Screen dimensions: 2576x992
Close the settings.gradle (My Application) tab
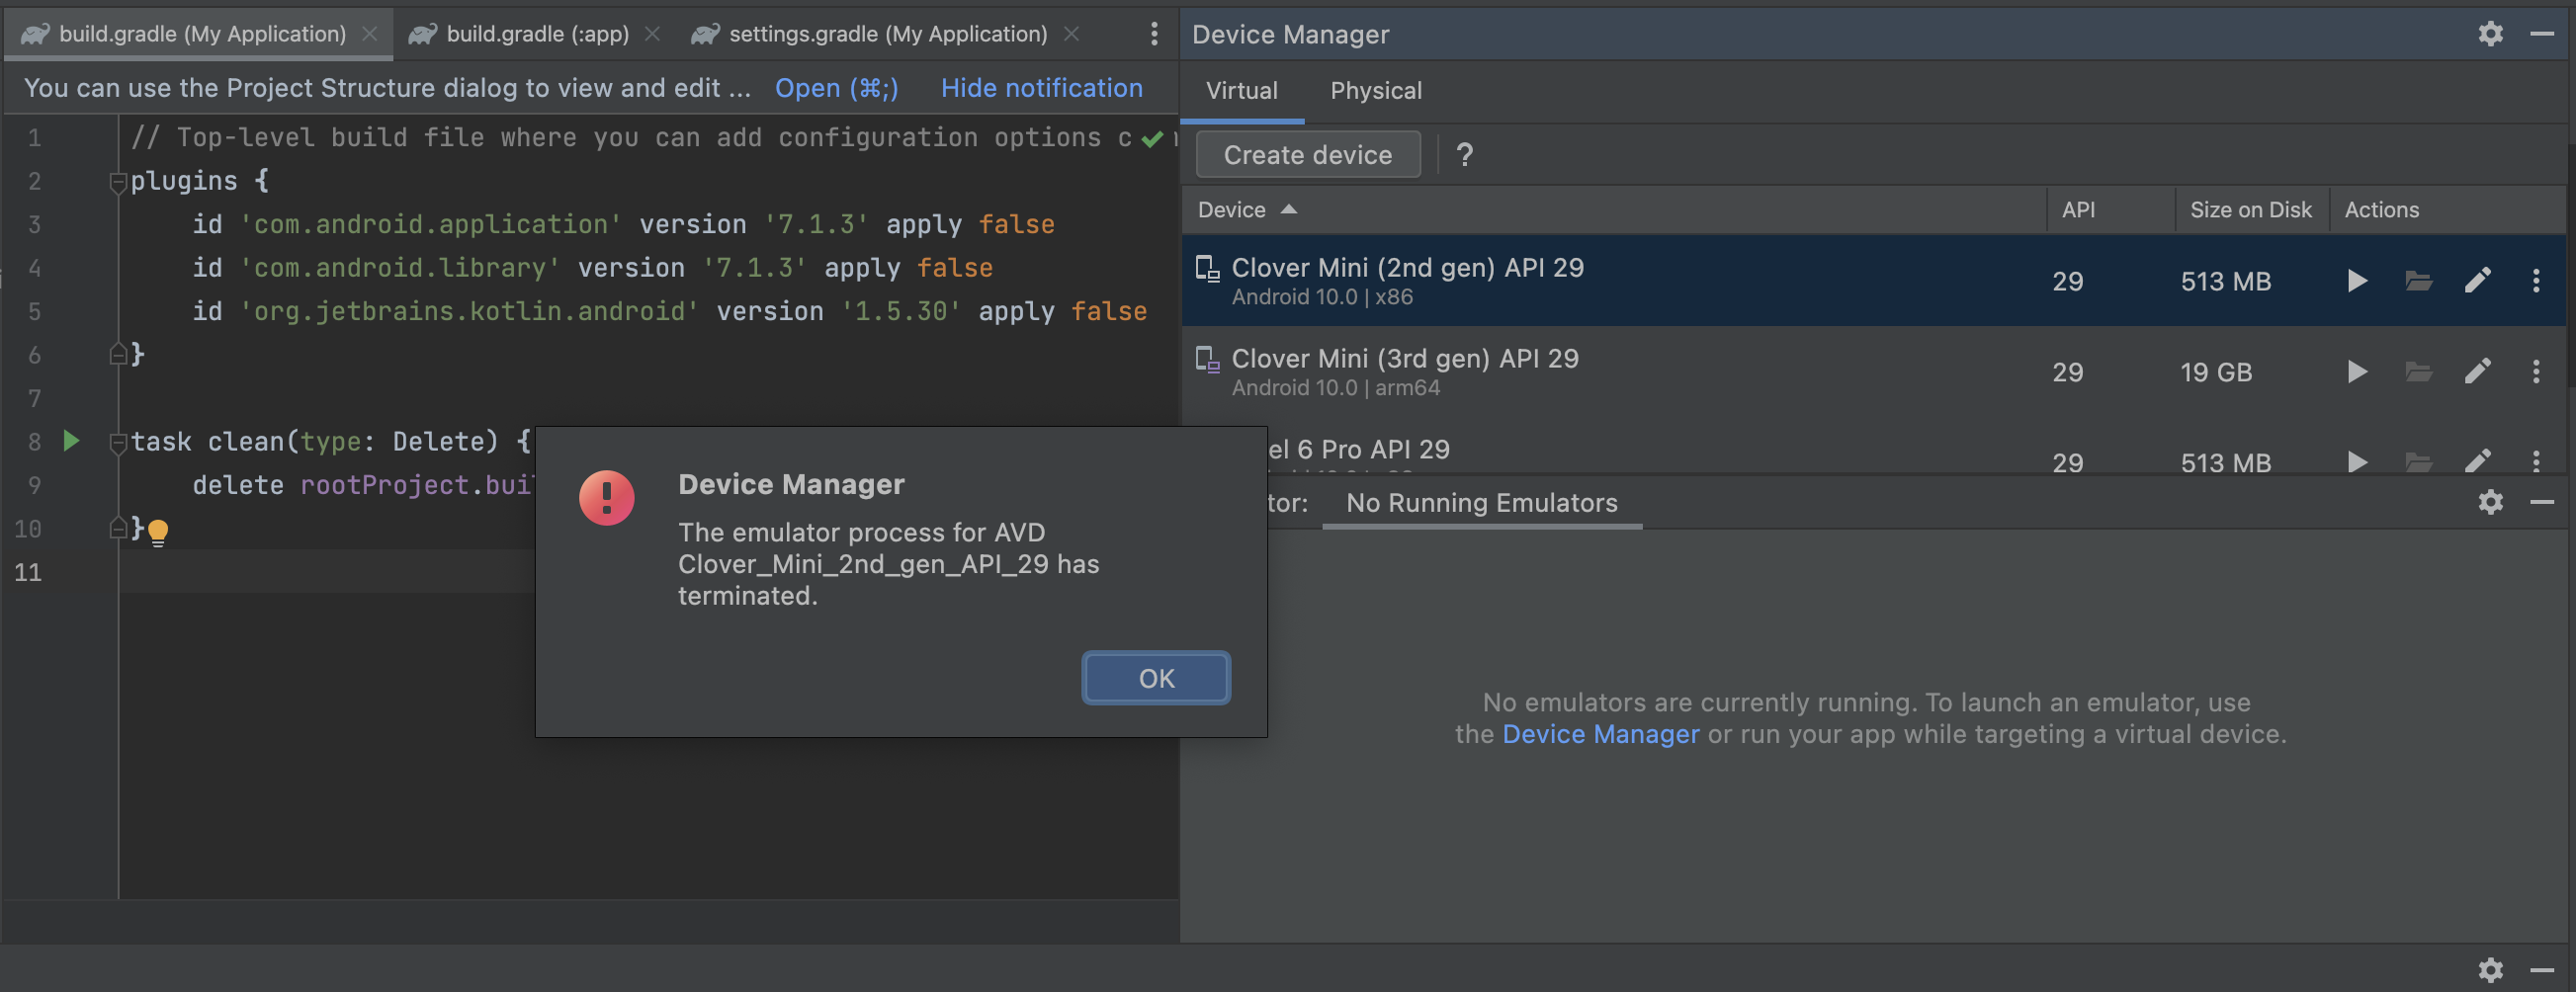pyautogui.click(x=1071, y=34)
